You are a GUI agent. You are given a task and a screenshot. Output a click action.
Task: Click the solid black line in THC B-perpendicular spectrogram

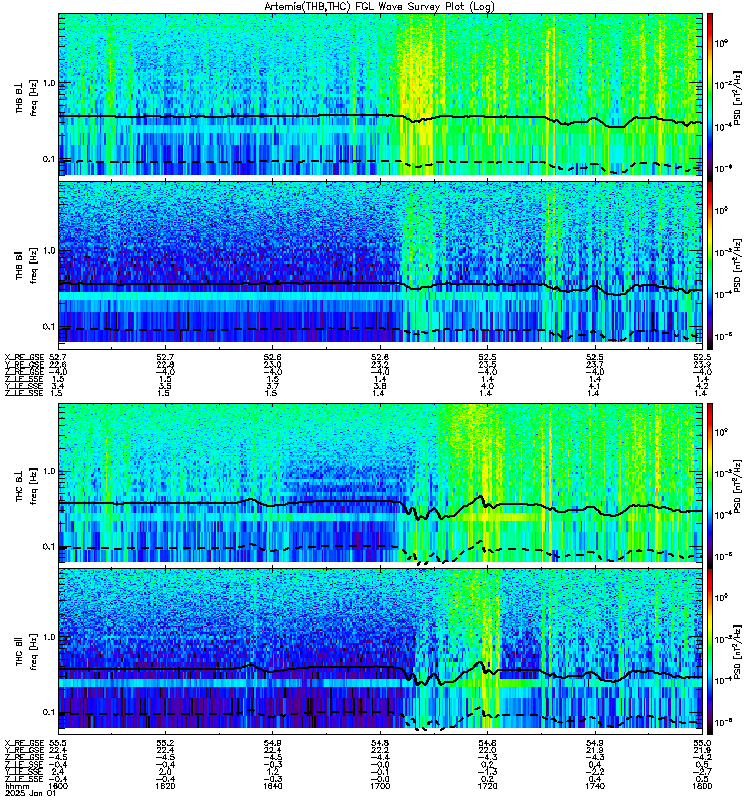pyautogui.click(x=327, y=502)
